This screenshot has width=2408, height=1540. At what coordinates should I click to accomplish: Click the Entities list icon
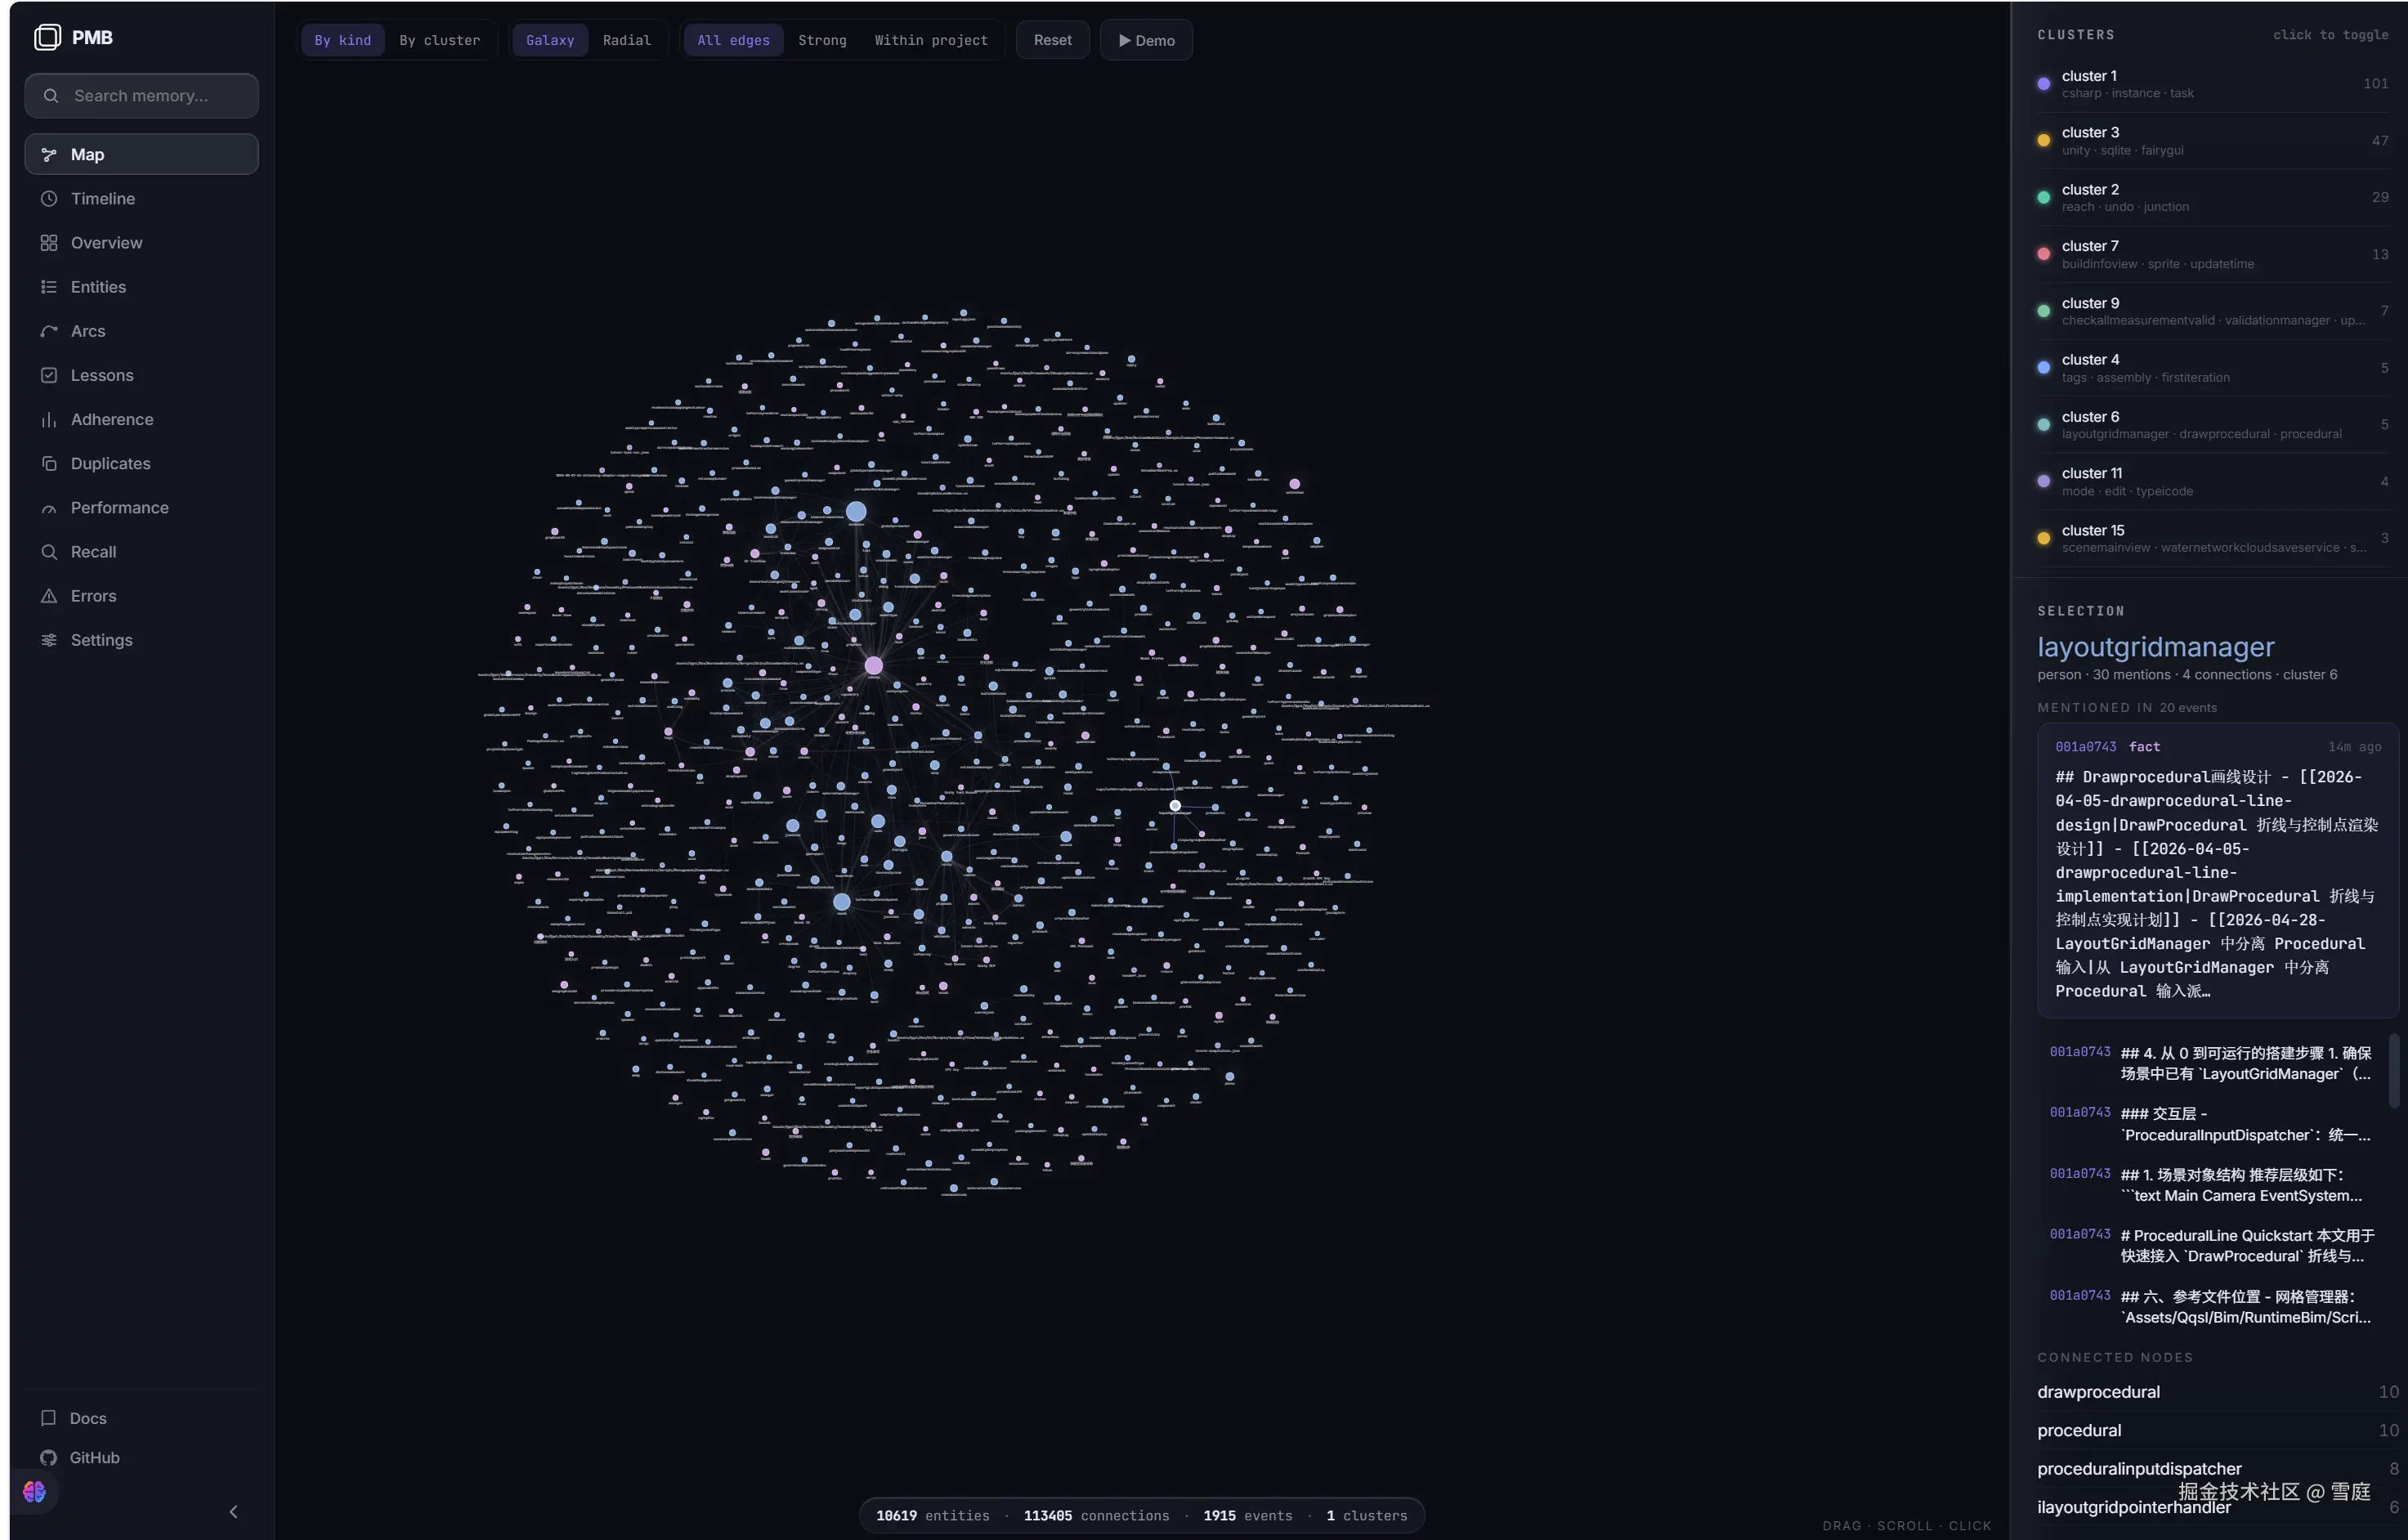[x=48, y=287]
